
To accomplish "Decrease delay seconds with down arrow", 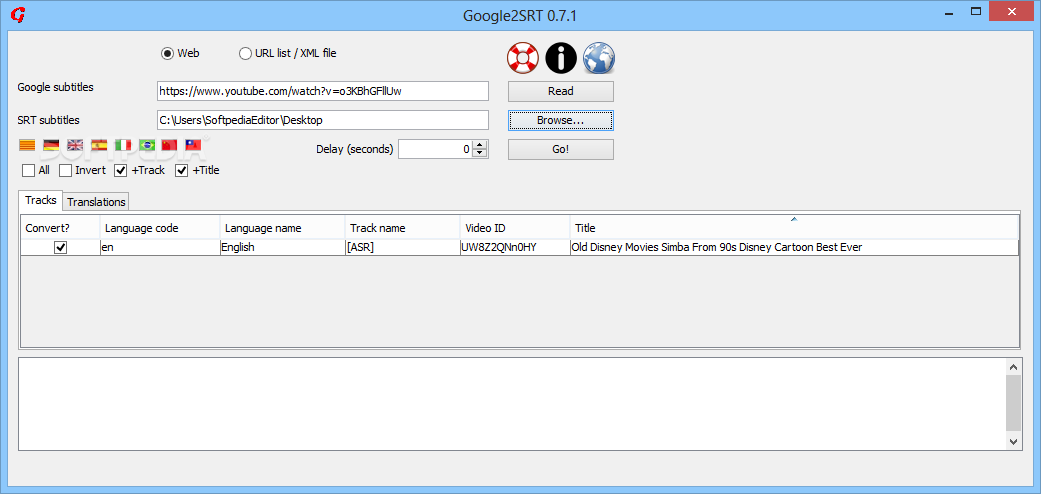I will [x=480, y=153].
